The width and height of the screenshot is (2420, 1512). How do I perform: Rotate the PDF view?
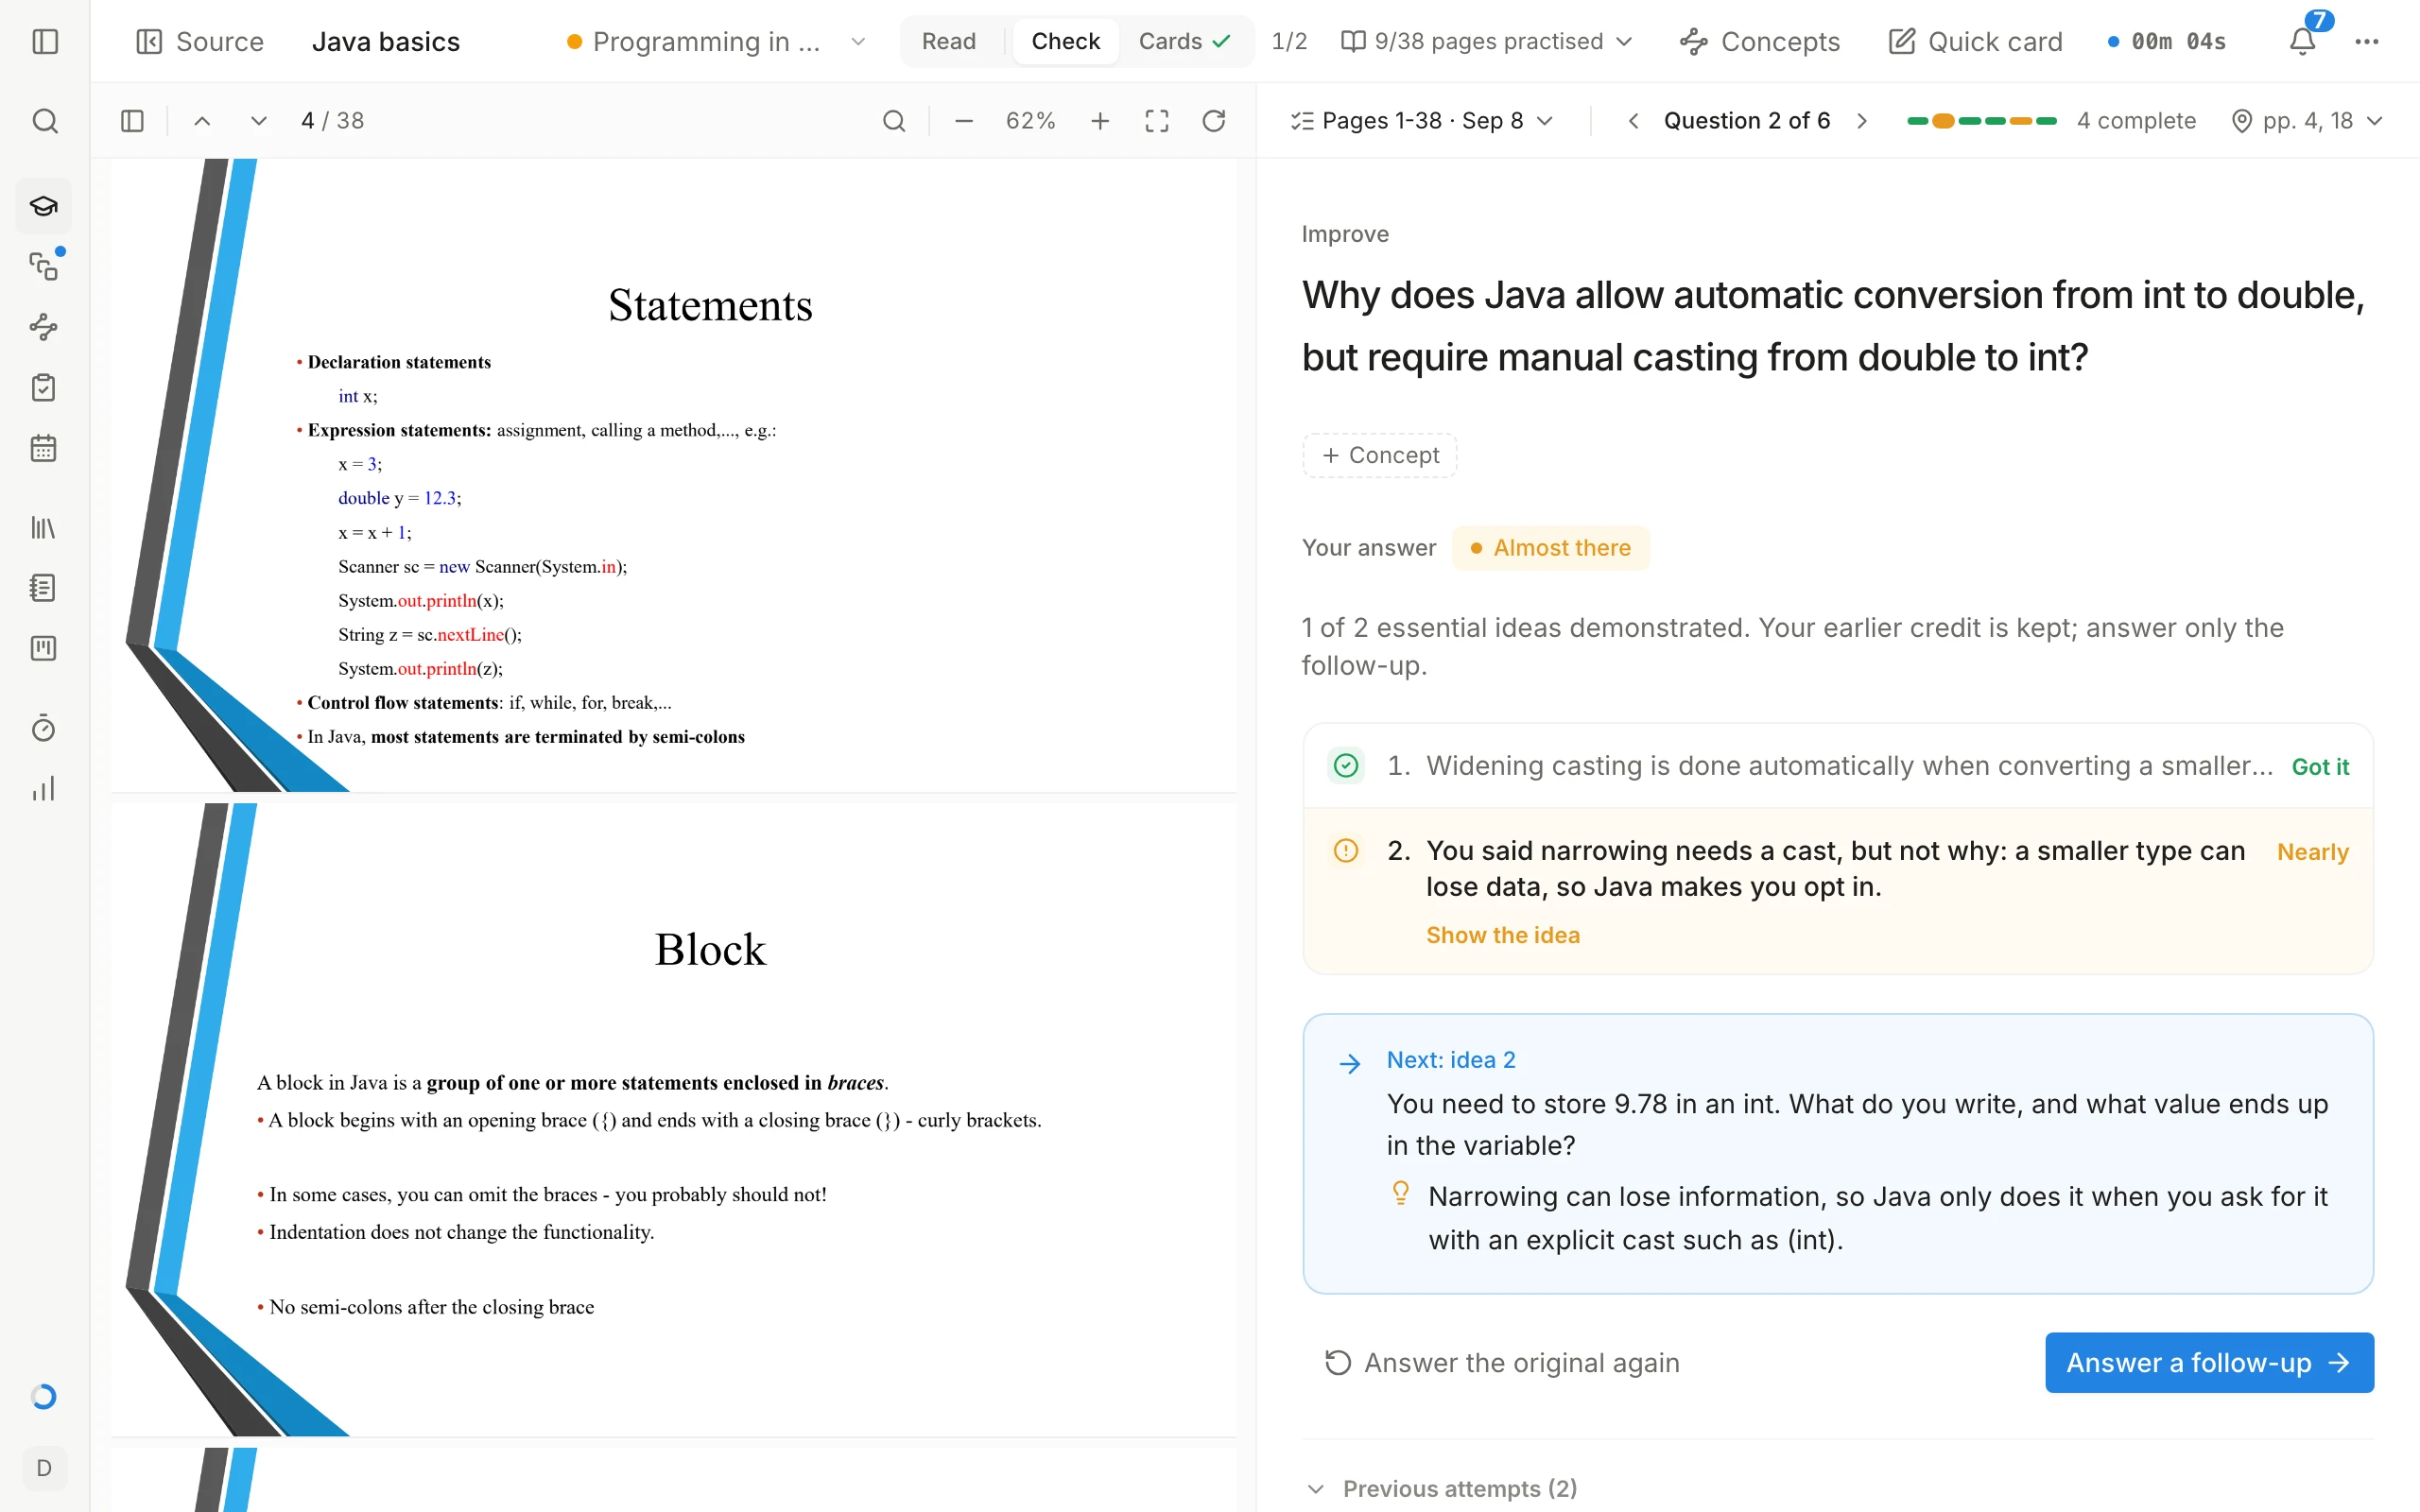click(1214, 121)
